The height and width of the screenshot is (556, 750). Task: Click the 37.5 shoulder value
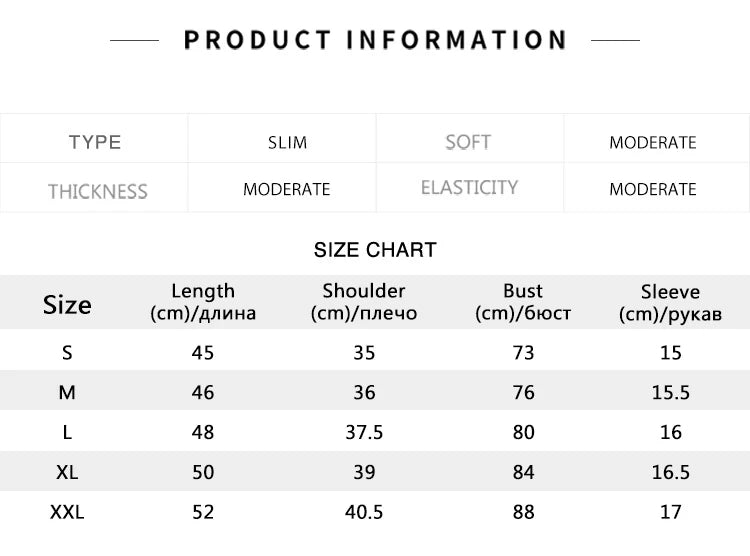click(364, 432)
